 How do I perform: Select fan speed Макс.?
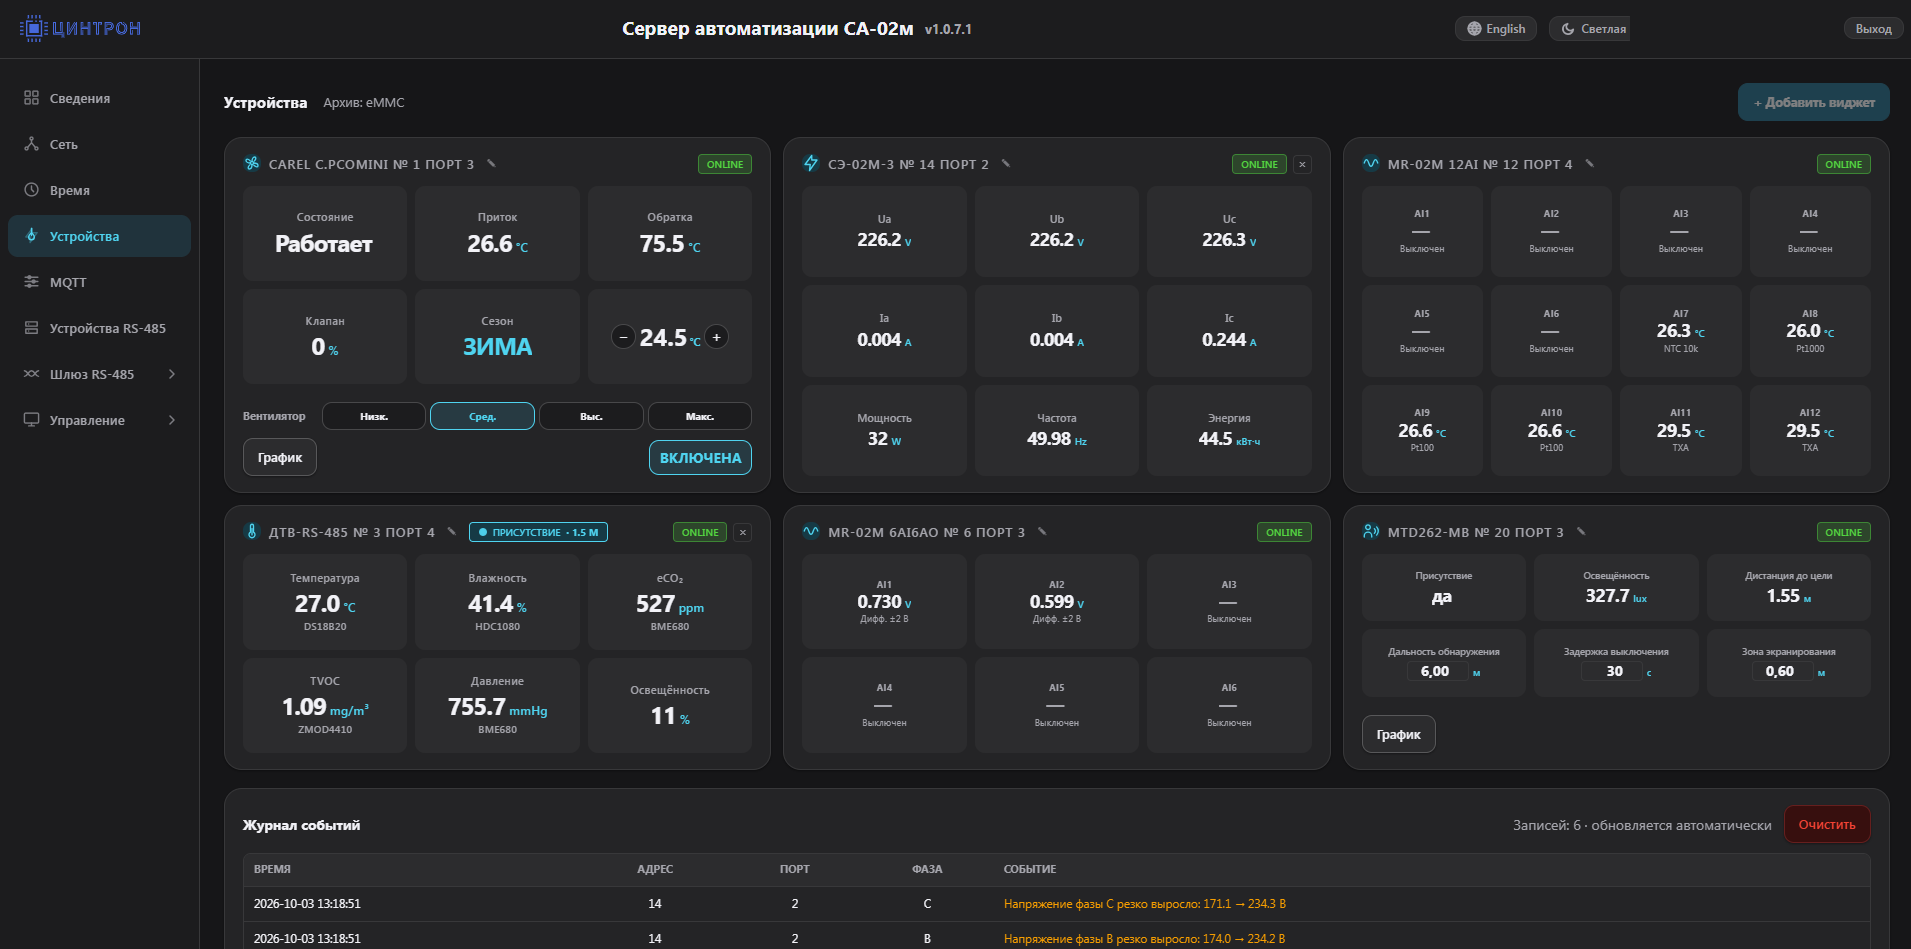[700, 416]
